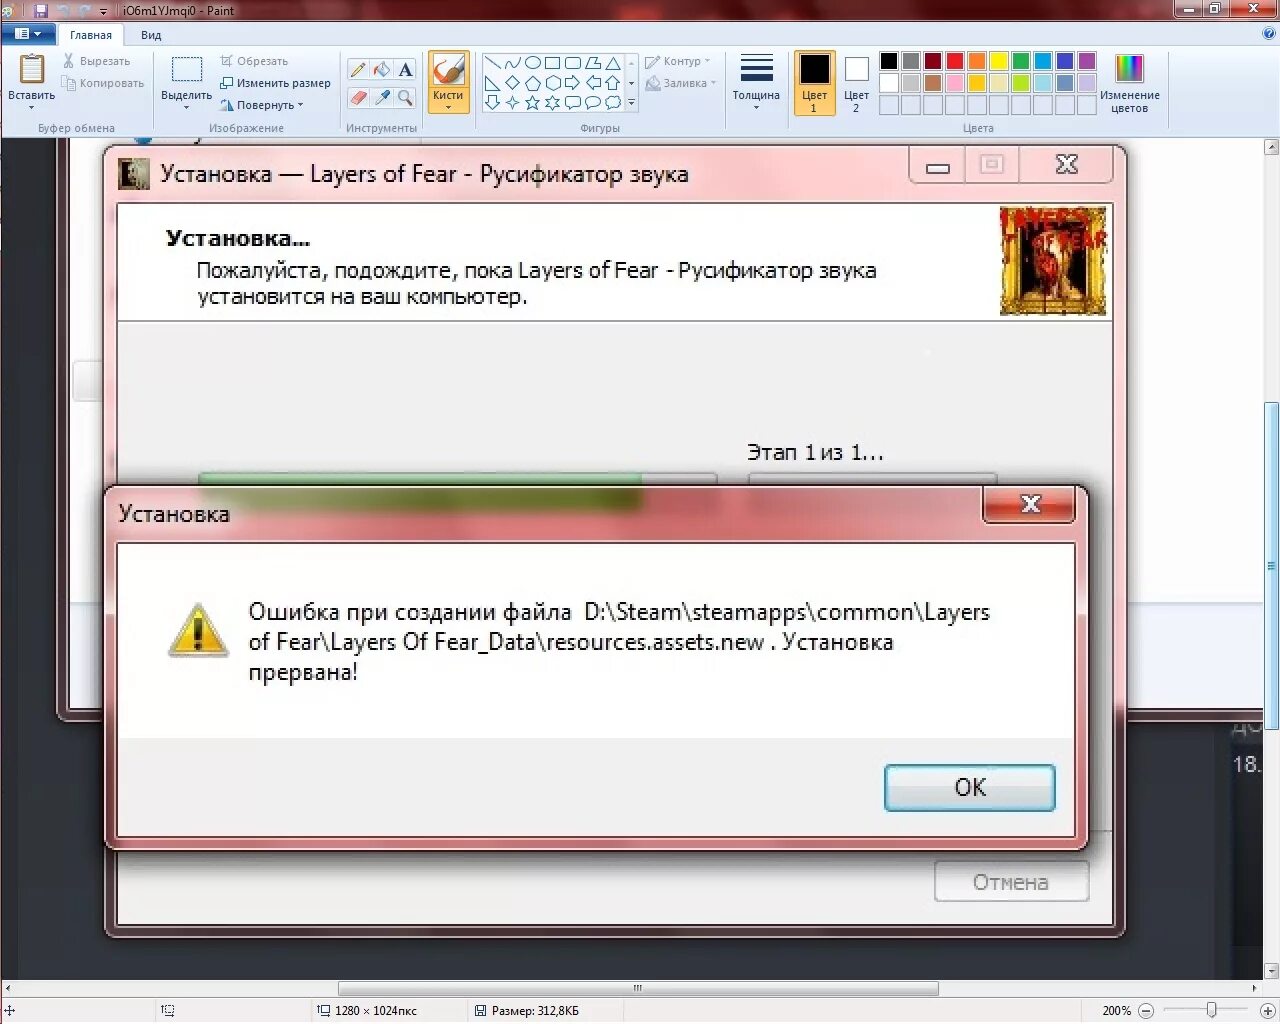
Task: Select the line shape
Action: [x=492, y=63]
